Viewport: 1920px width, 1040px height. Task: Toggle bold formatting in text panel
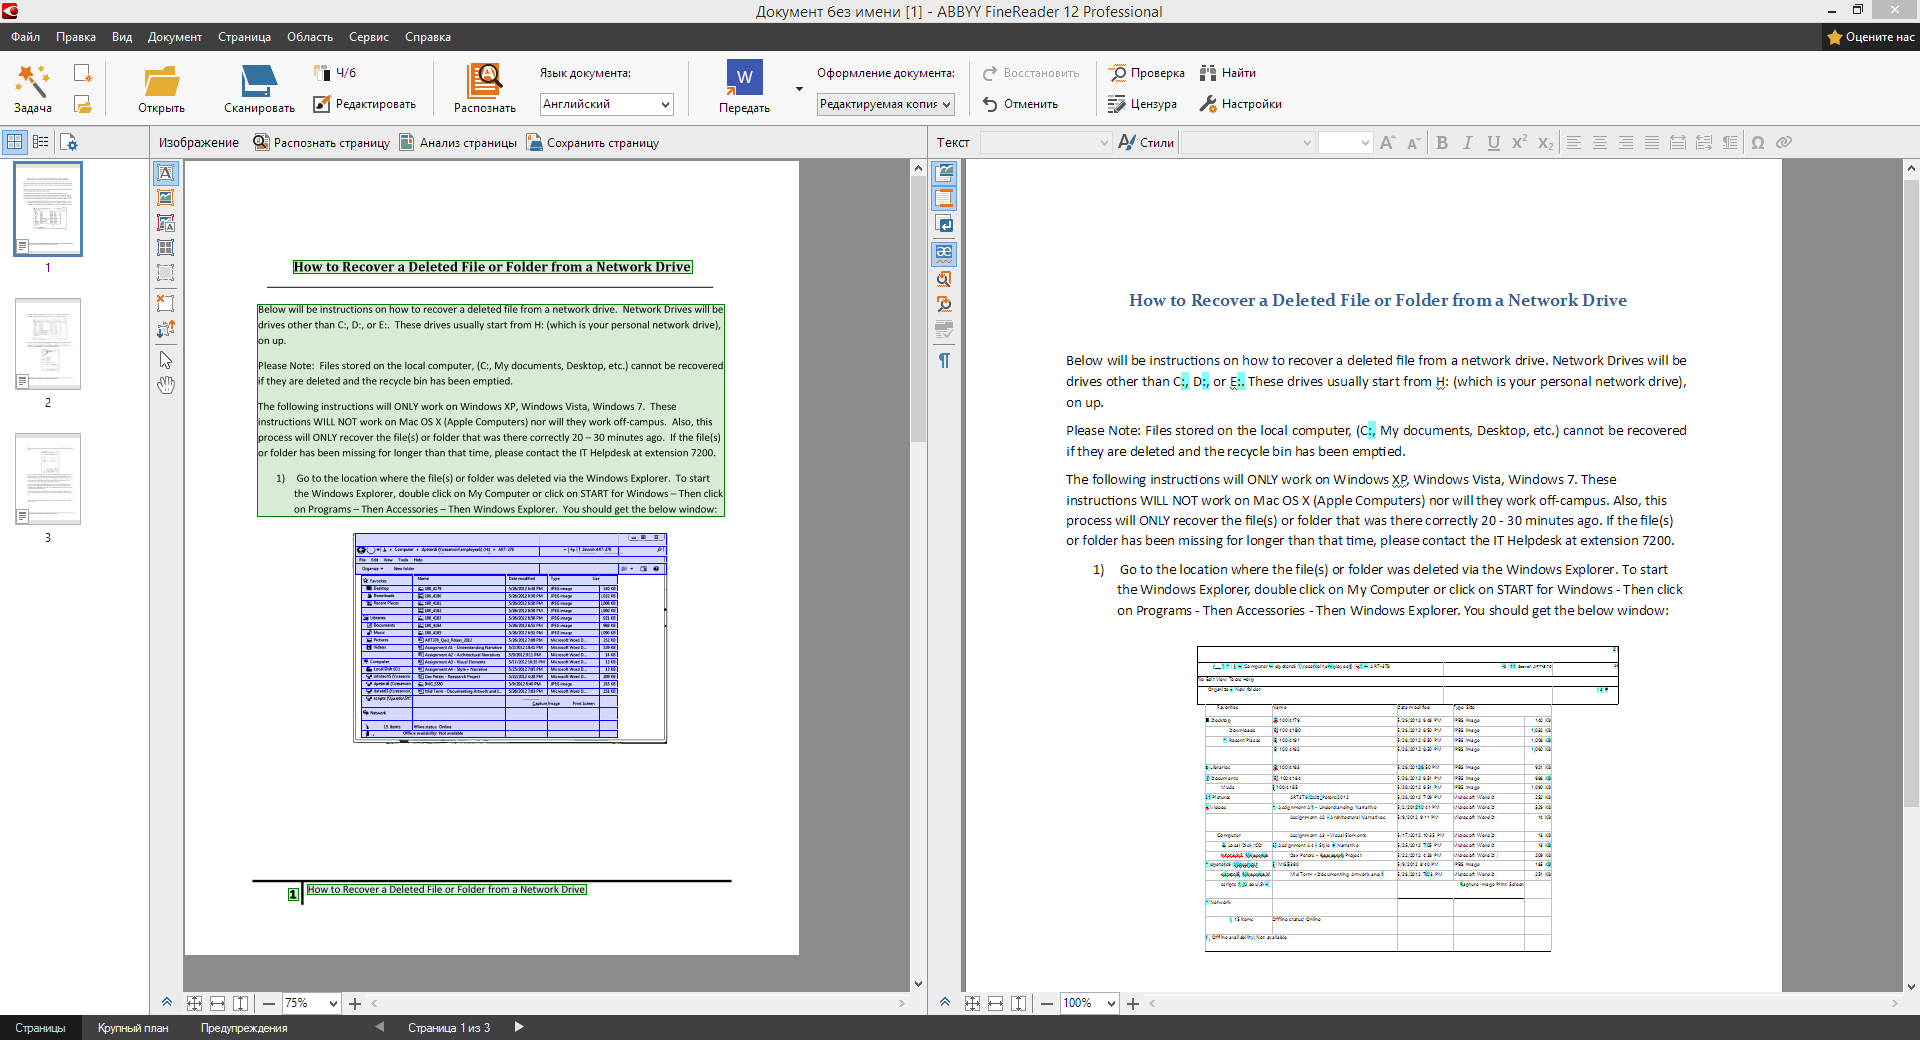(1441, 143)
